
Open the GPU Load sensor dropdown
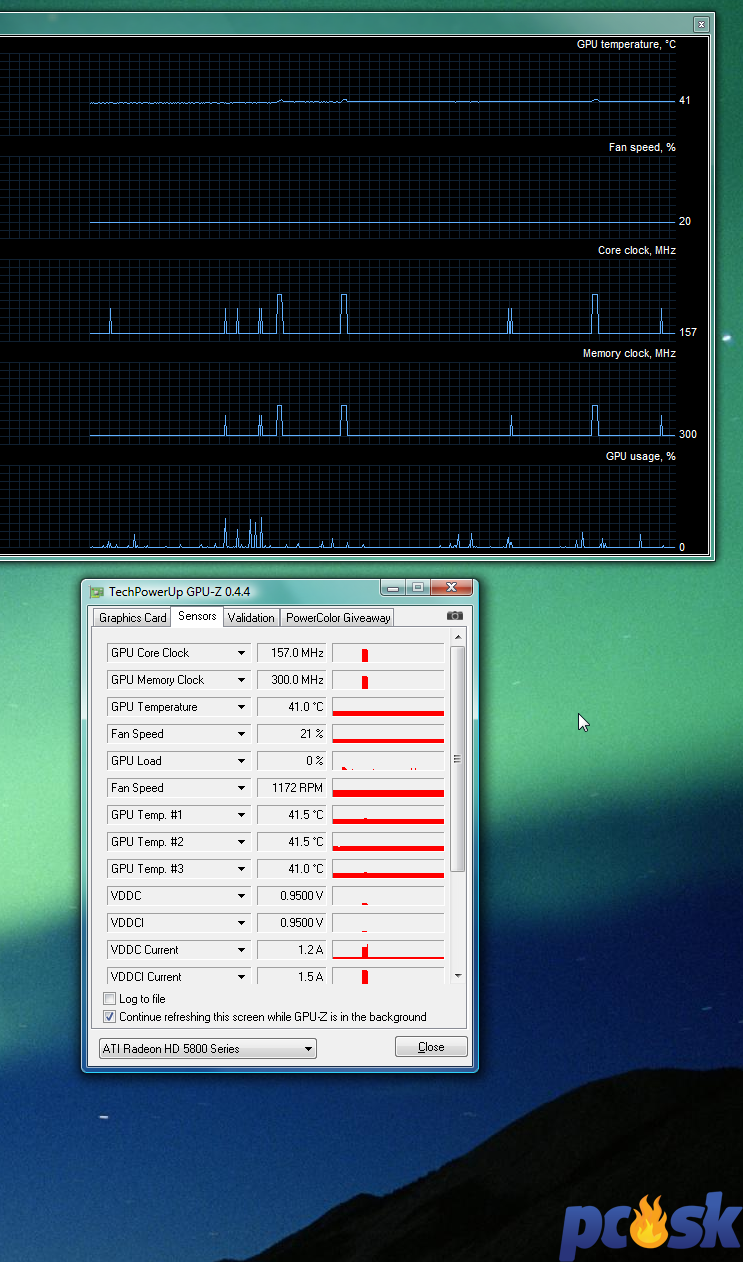(241, 761)
